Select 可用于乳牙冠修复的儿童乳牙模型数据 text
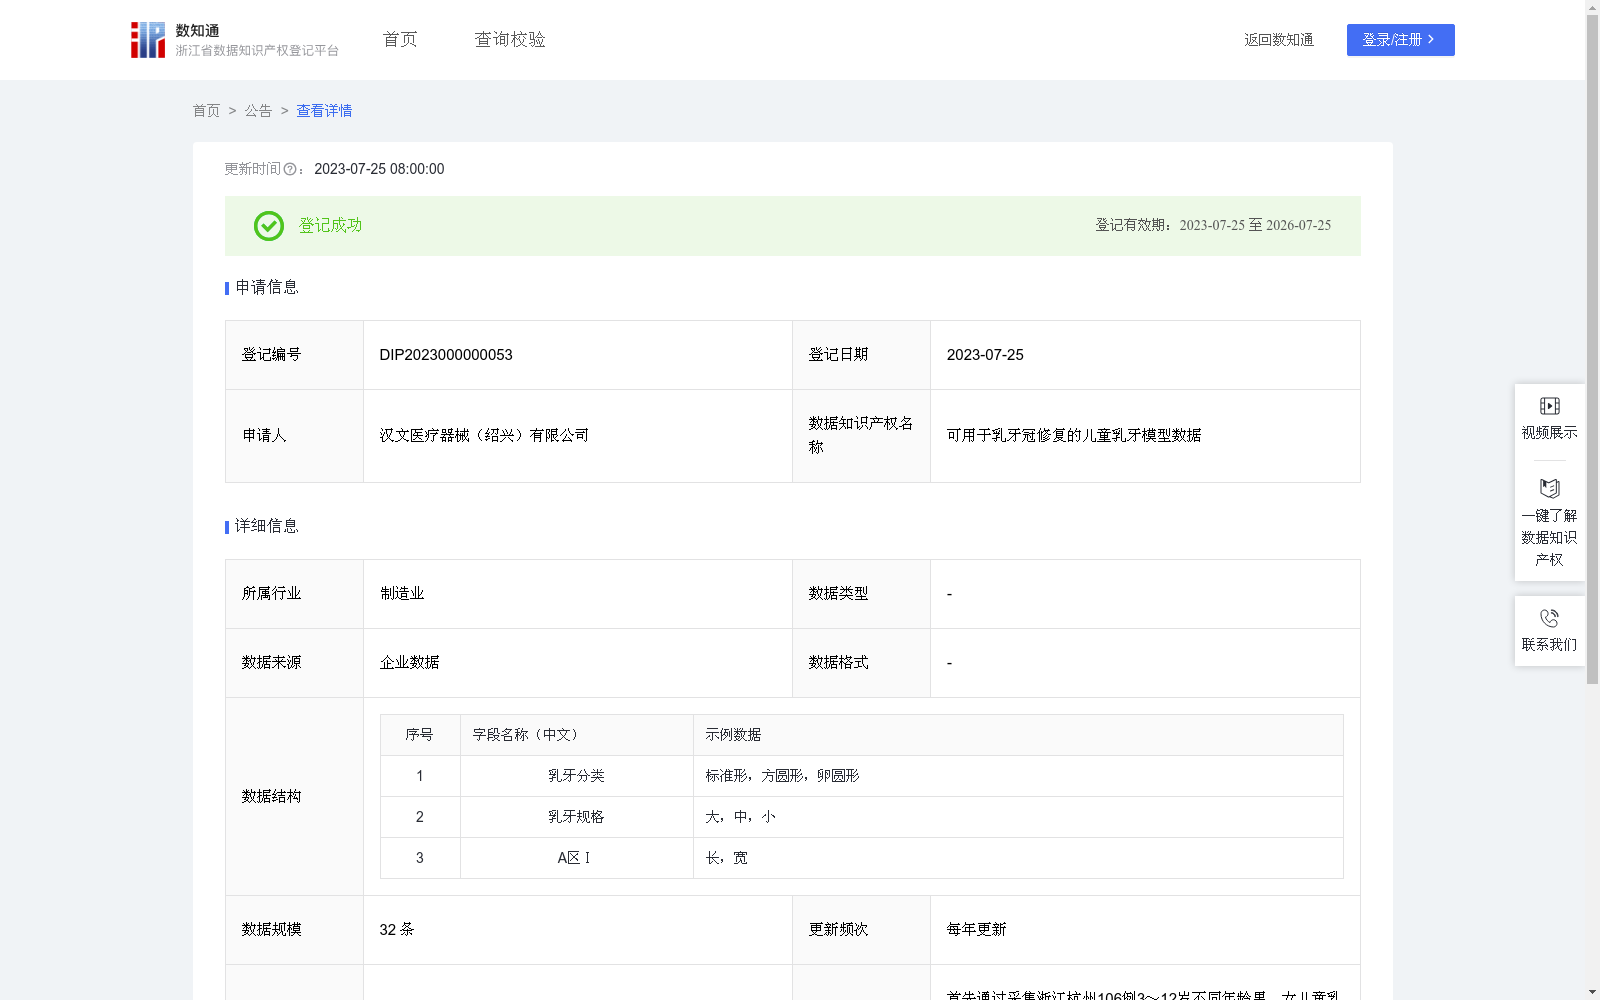The height and width of the screenshot is (1000, 1600). pyautogui.click(x=1074, y=436)
